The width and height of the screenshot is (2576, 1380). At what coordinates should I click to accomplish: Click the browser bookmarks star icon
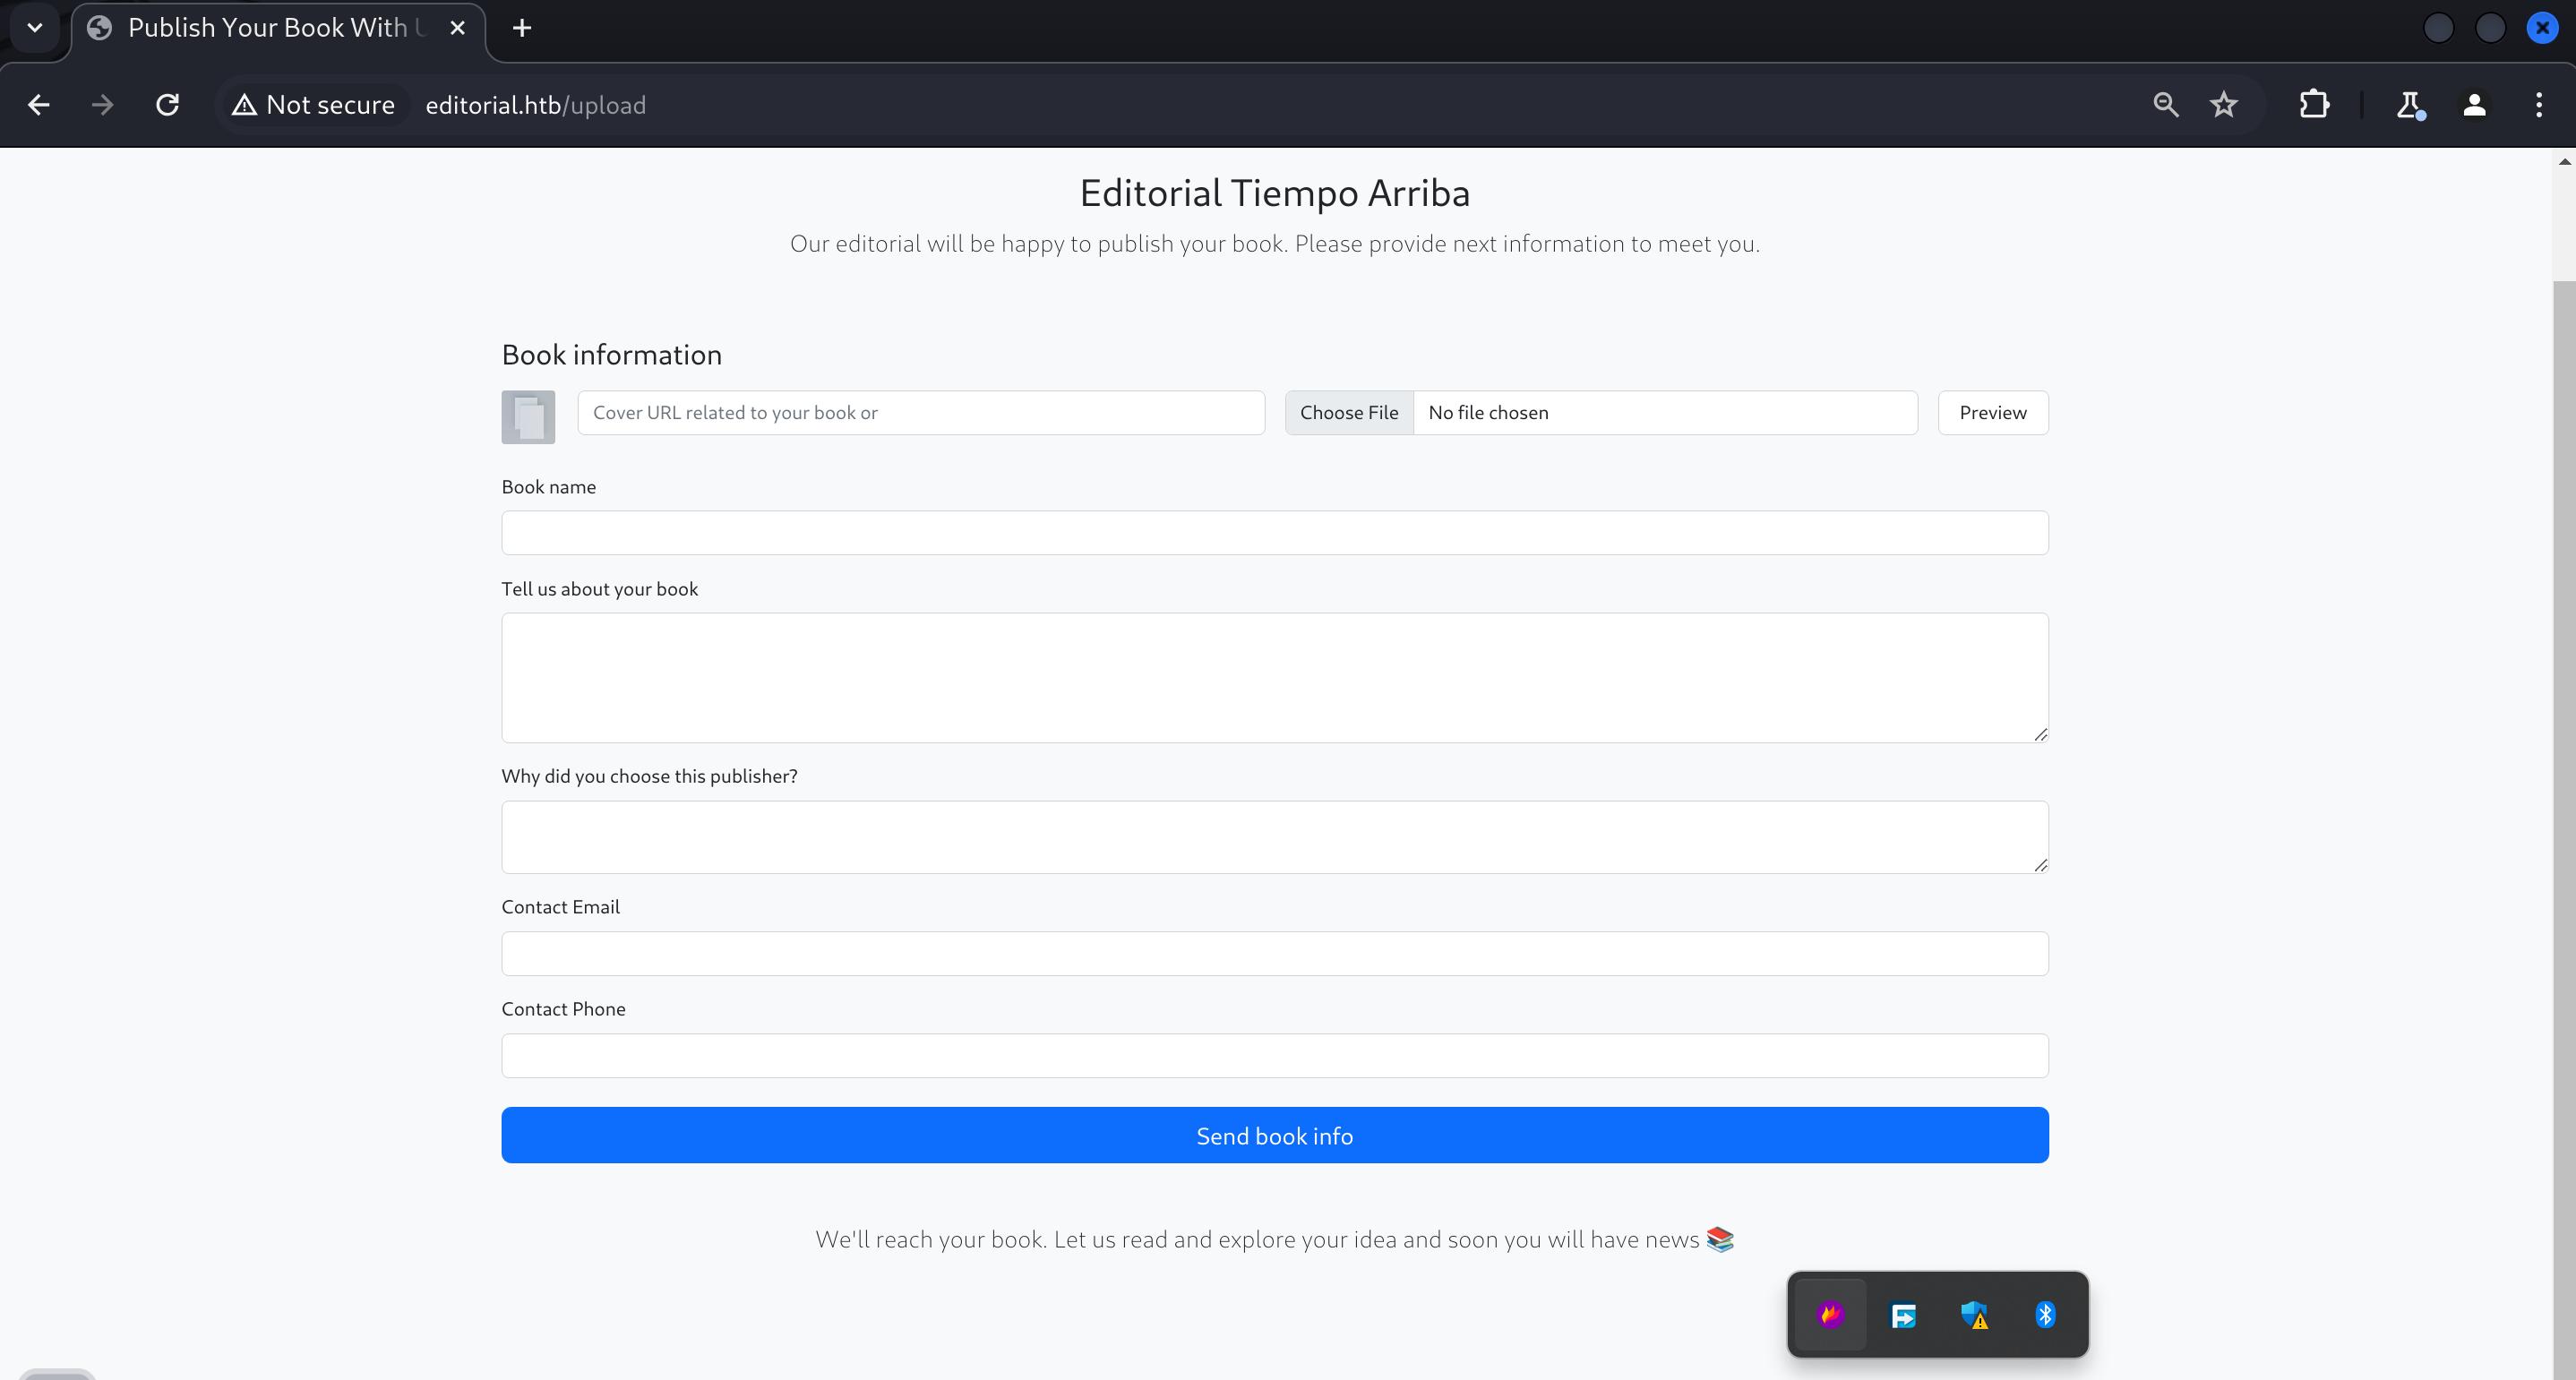[x=2227, y=106]
